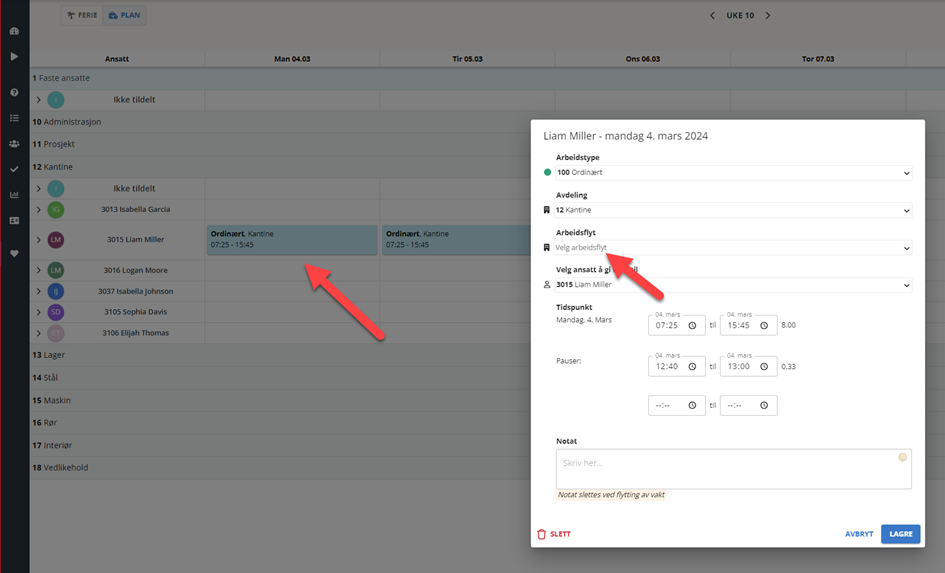Open Avdeling dropdown 12 Kantine
The image size is (945, 573).
(733, 210)
